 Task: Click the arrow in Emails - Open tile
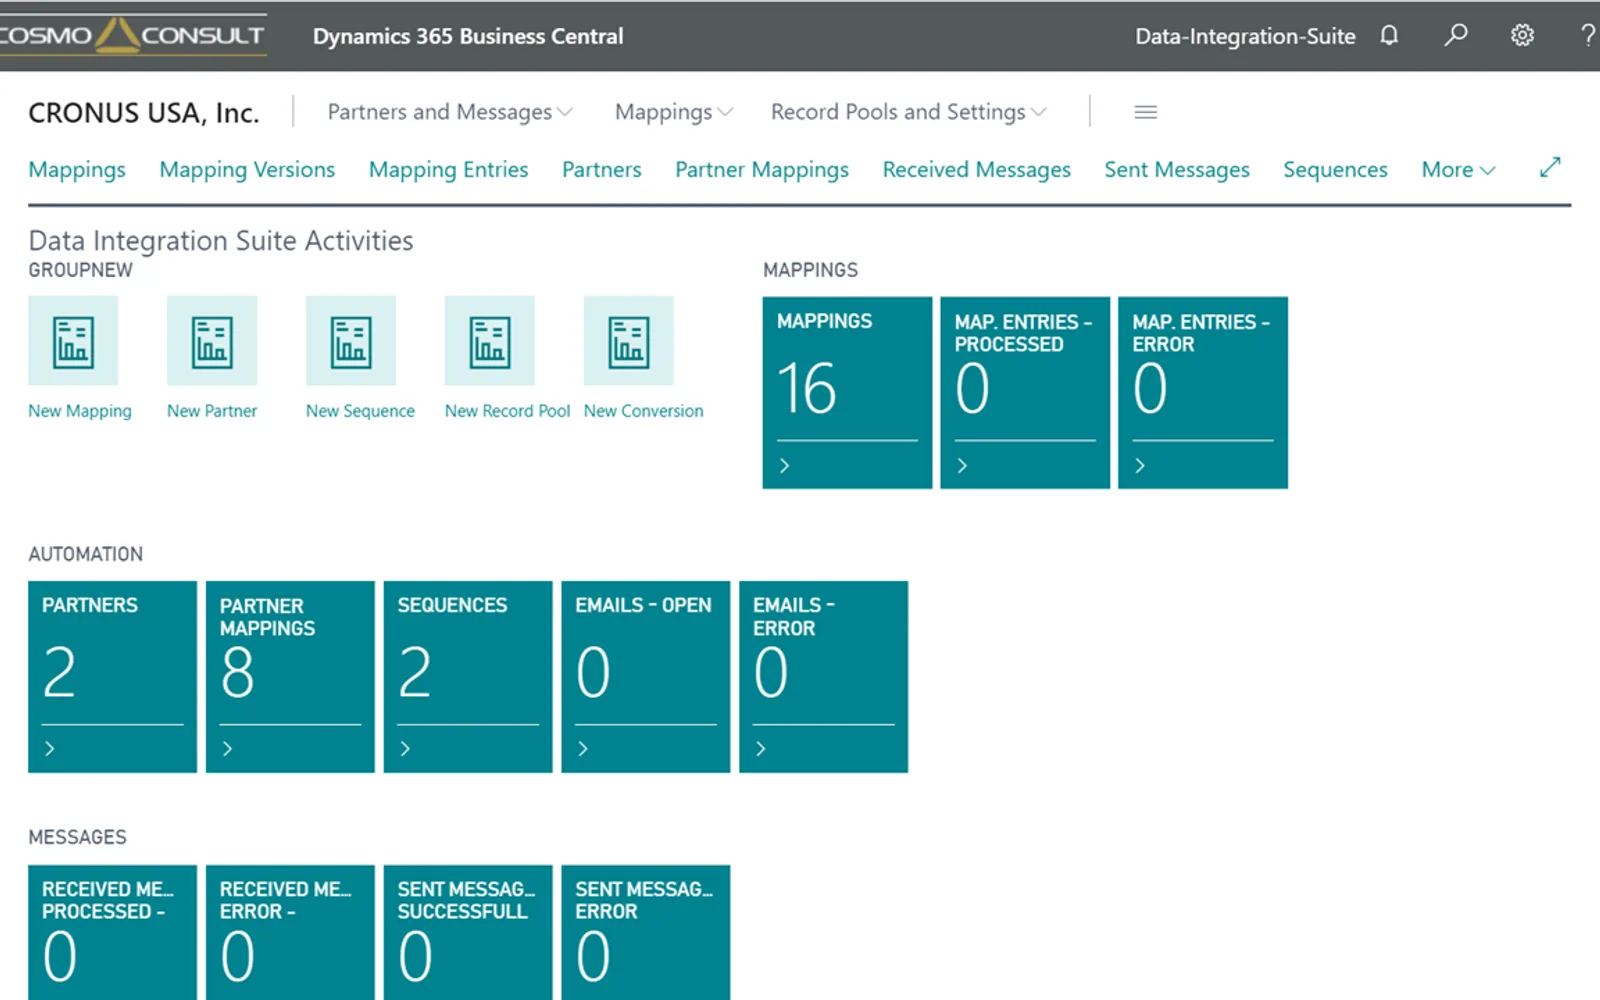coord(584,749)
